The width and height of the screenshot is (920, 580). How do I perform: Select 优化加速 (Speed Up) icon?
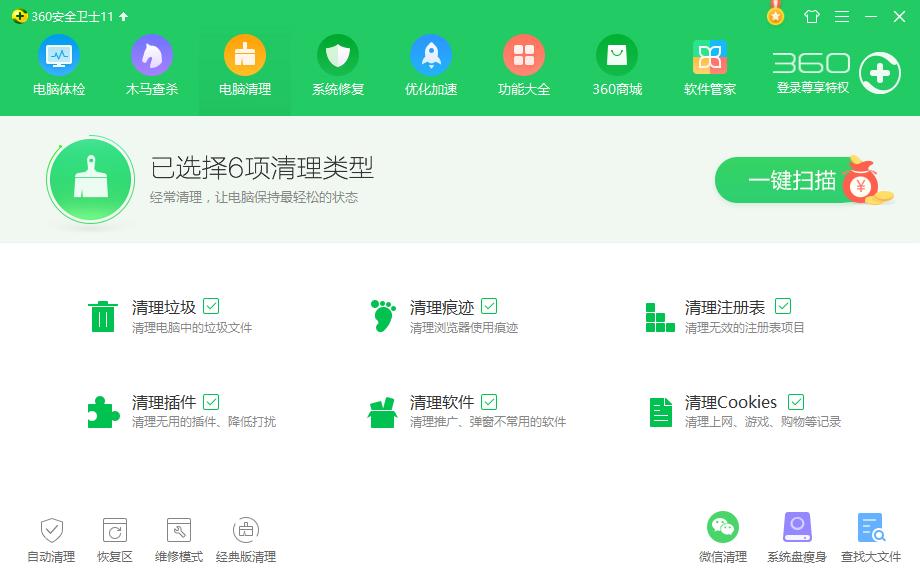click(430, 65)
